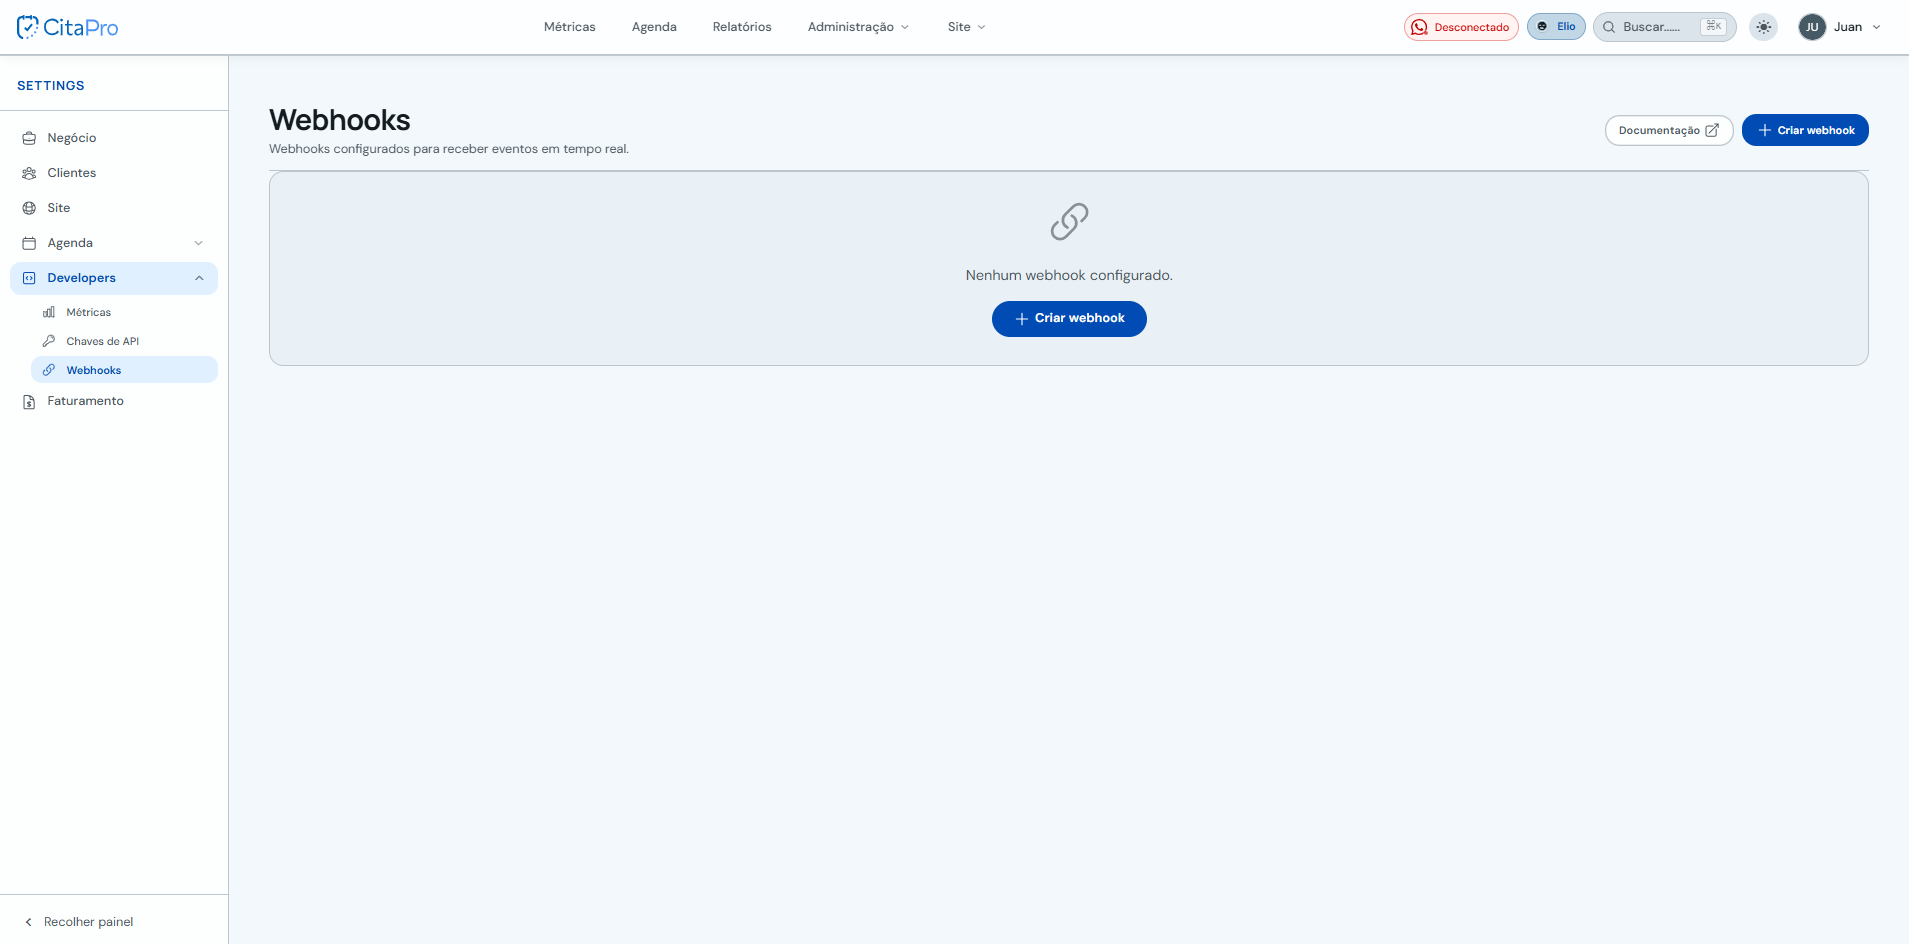1909x944 pixels.
Task: Click the WhatsApp icon in Desconectado badge
Action: point(1419,27)
